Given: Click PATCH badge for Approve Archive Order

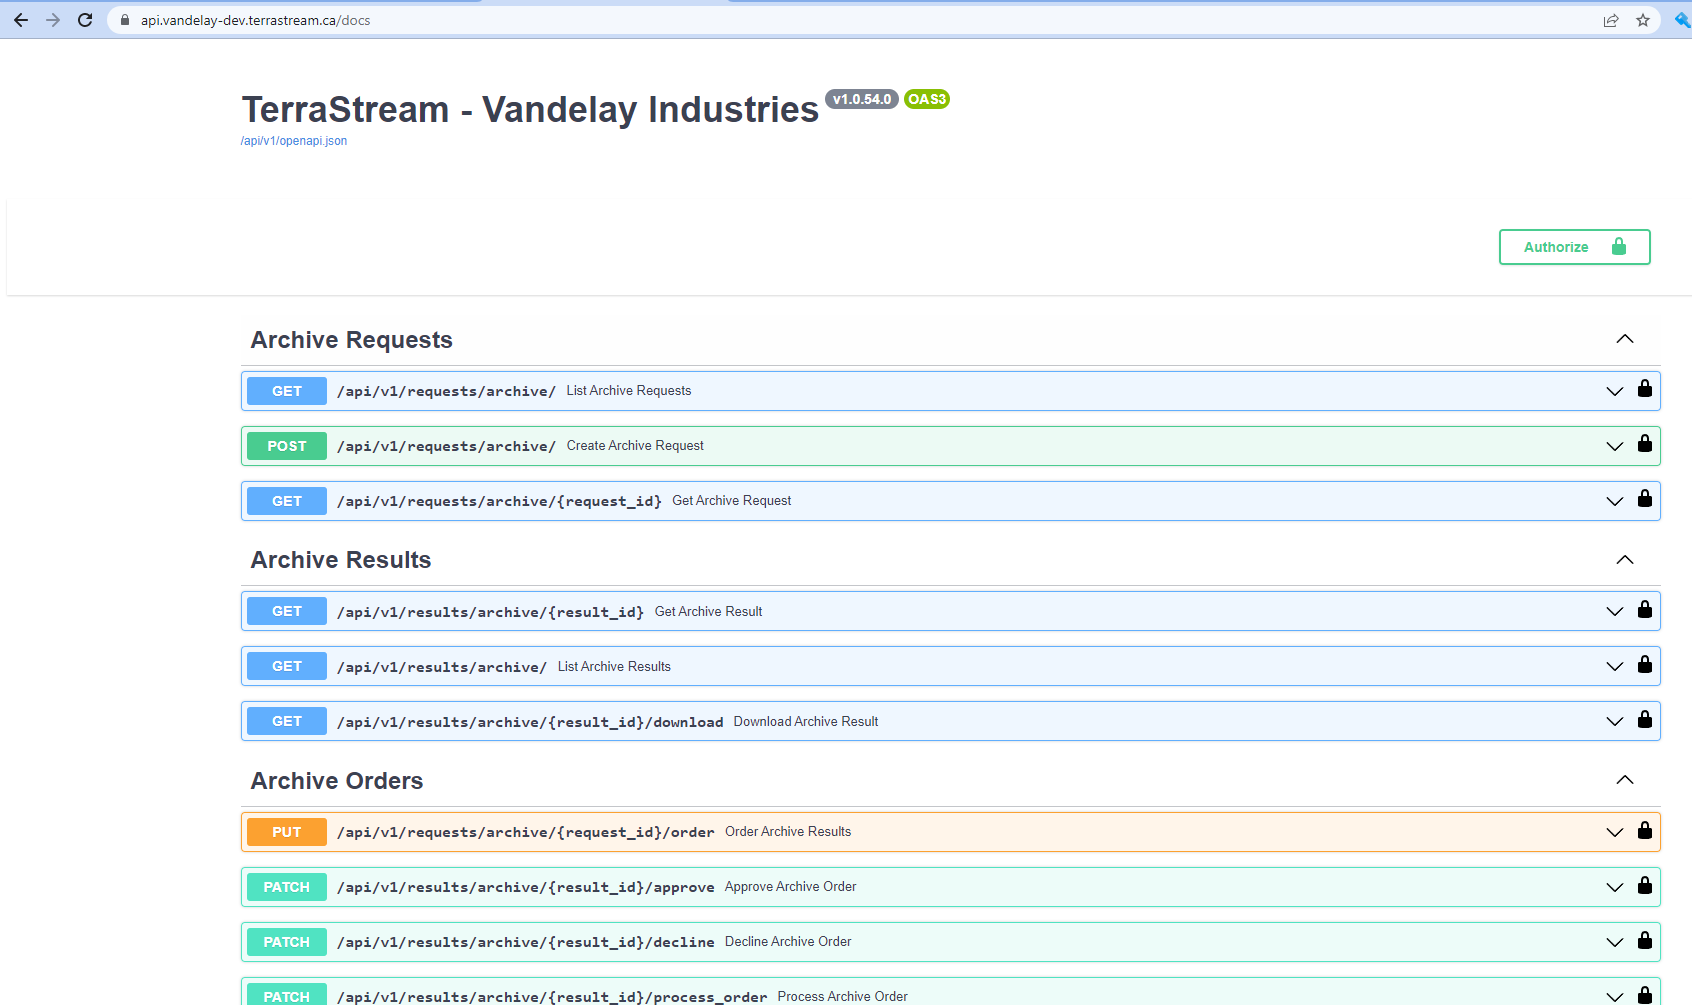Looking at the screenshot, I should coord(287,887).
